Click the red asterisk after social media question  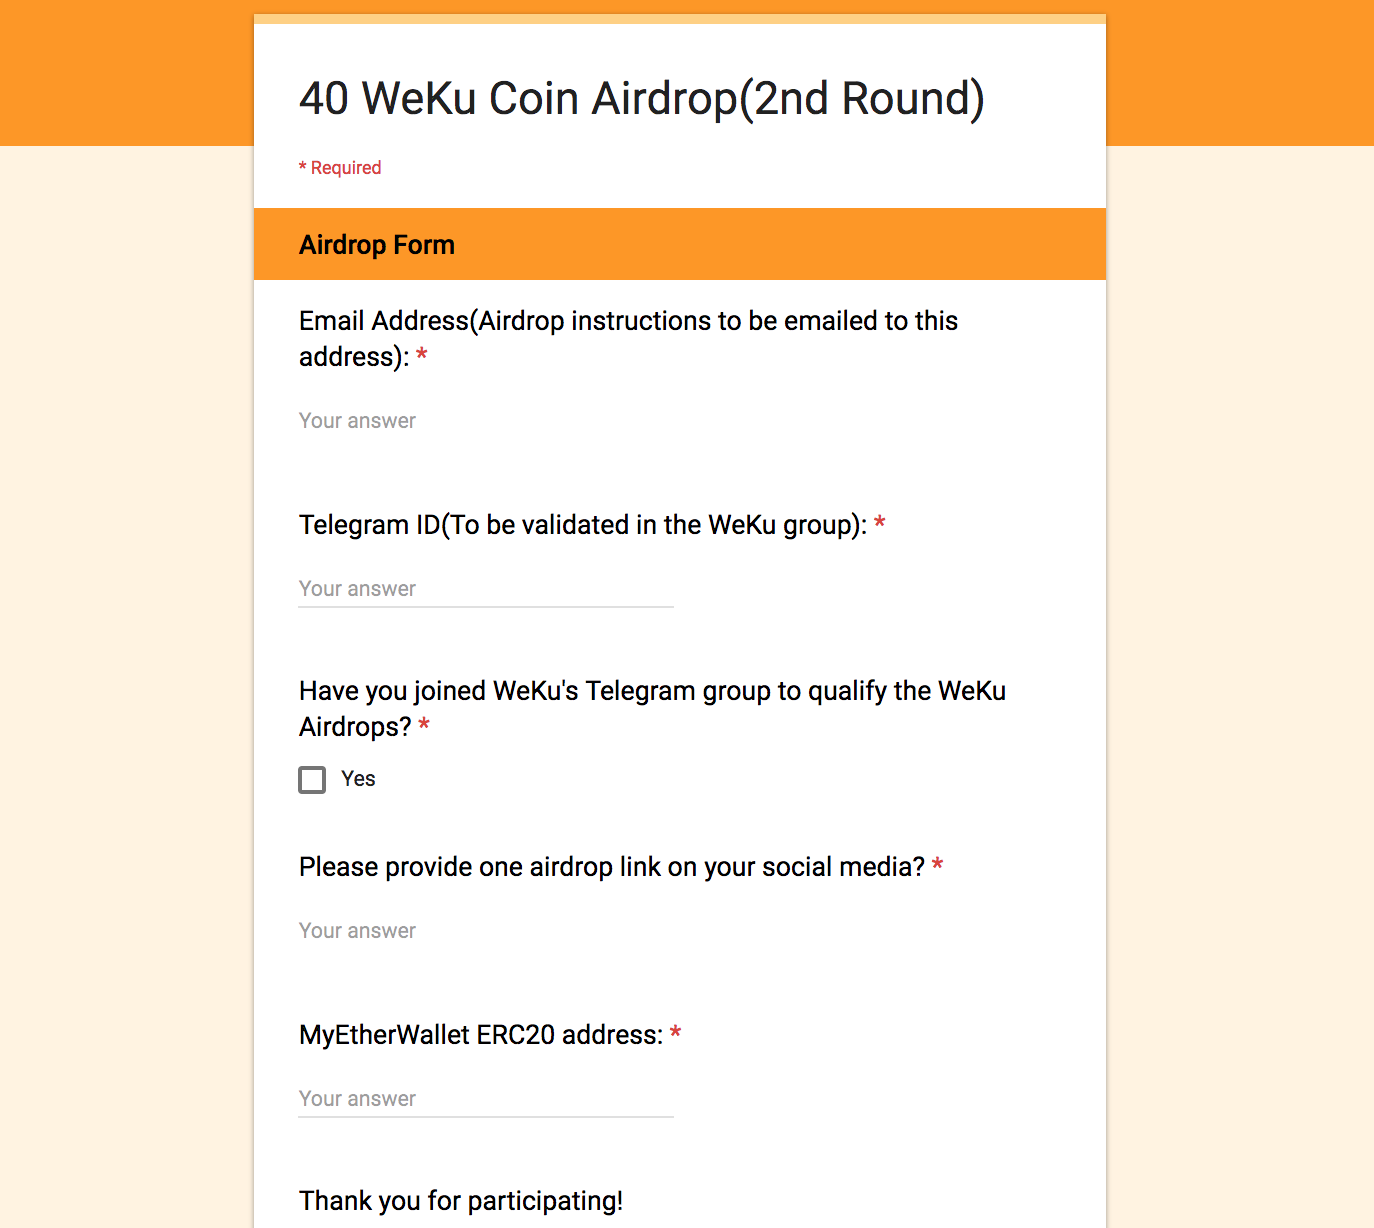(938, 865)
